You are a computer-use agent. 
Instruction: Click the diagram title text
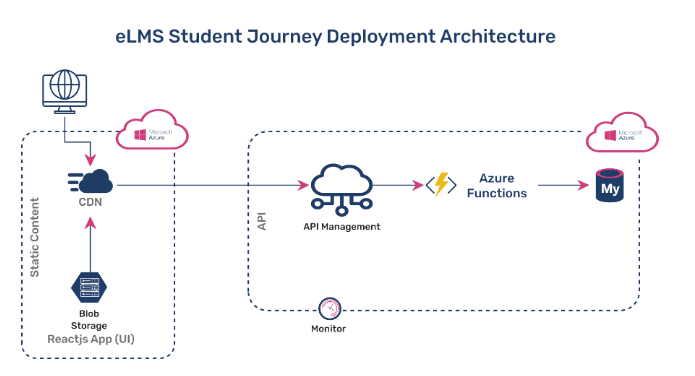[336, 36]
